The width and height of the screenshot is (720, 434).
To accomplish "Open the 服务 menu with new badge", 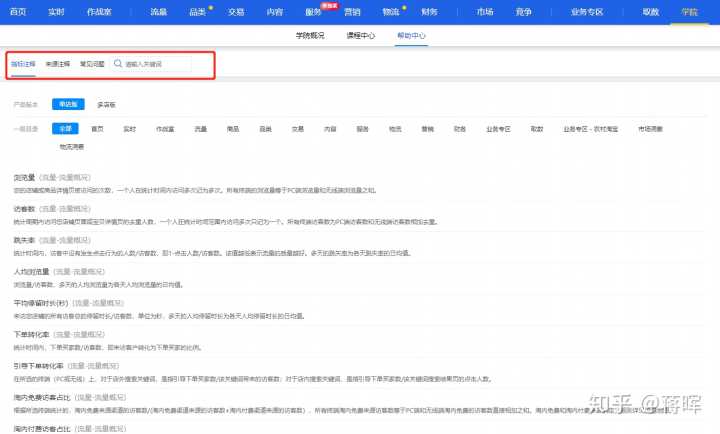I will click(313, 12).
